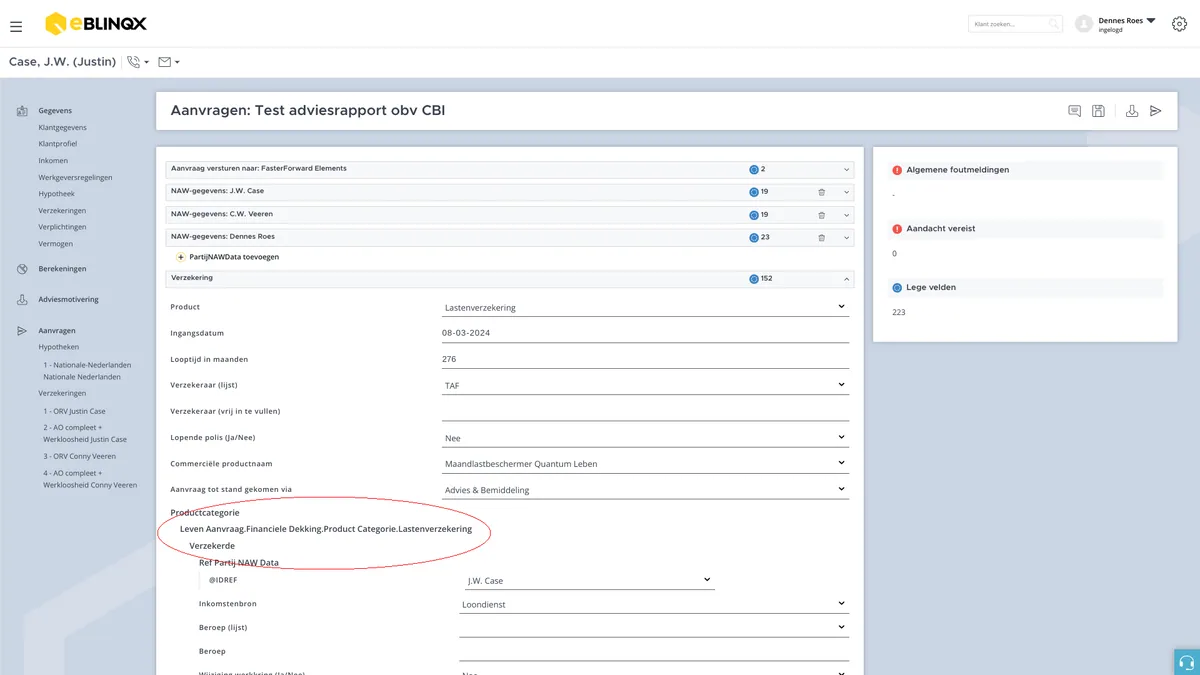Open the Lopende polis (Ja/Nee) dropdown
Viewport: 1200px width, 675px height.
[x=645, y=437]
